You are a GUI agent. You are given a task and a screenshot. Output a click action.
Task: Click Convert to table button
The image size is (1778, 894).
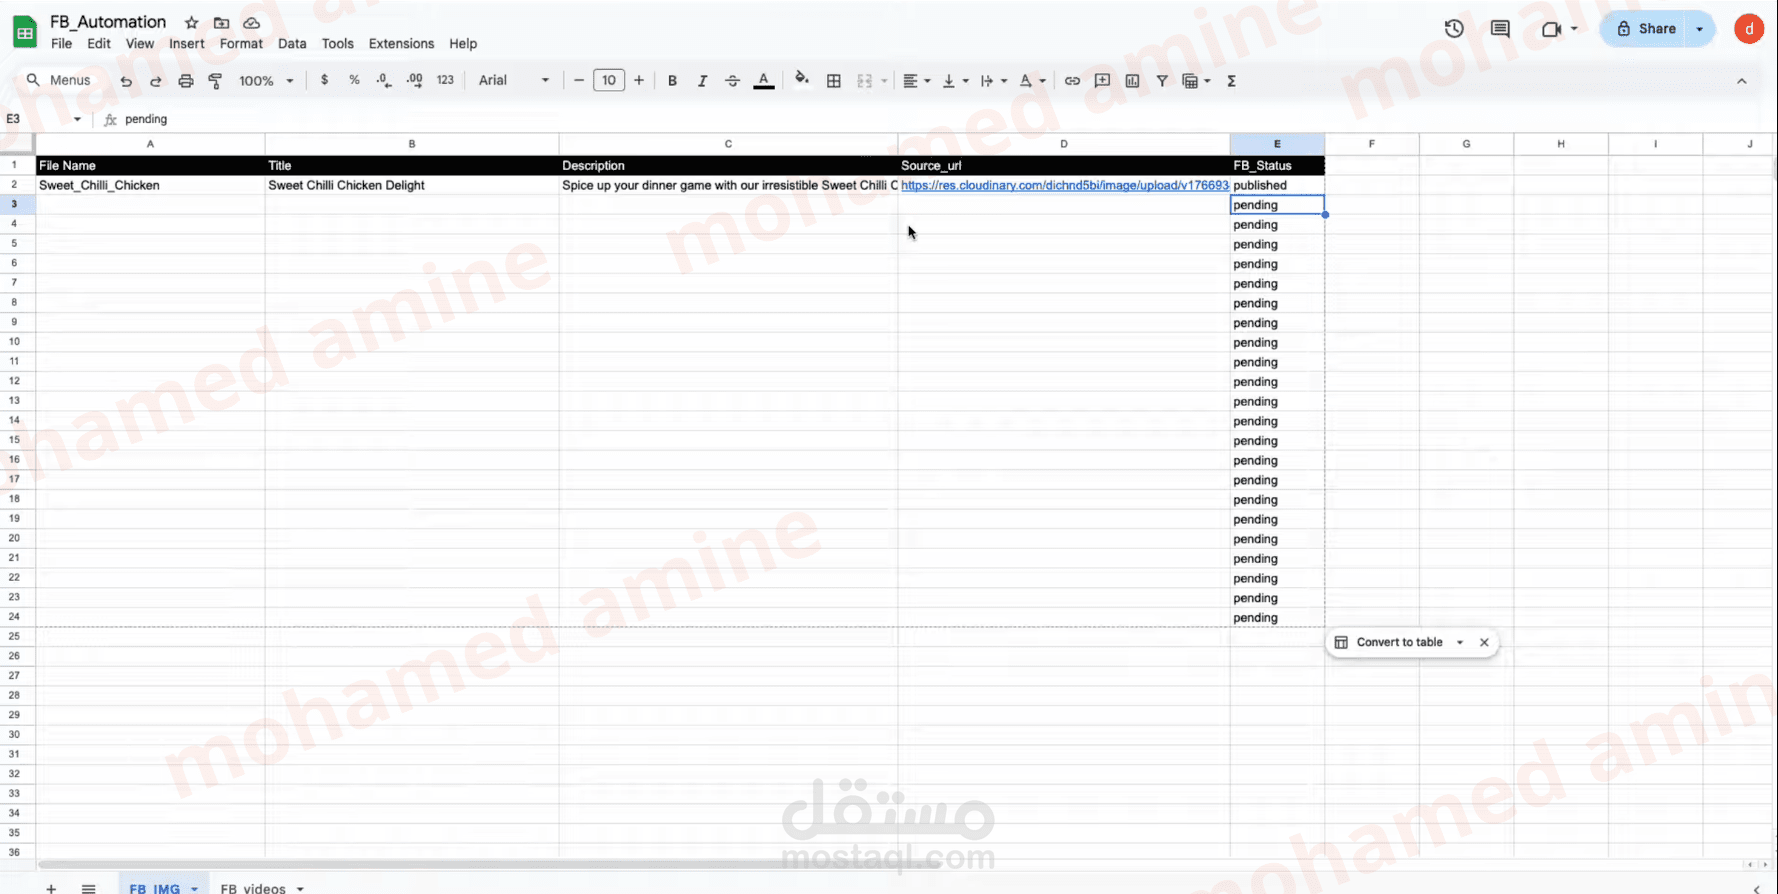[1389, 642]
